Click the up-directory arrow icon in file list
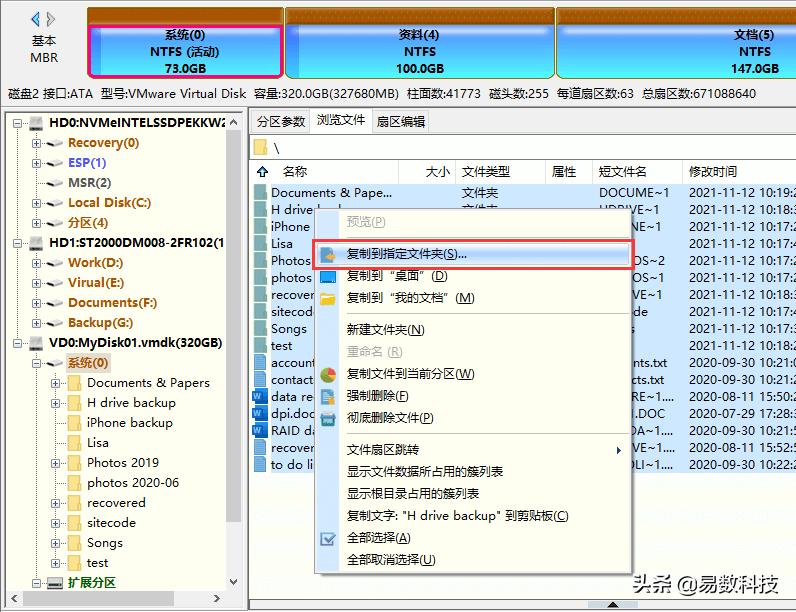This screenshot has width=796, height=612. pyautogui.click(x=262, y=172)
